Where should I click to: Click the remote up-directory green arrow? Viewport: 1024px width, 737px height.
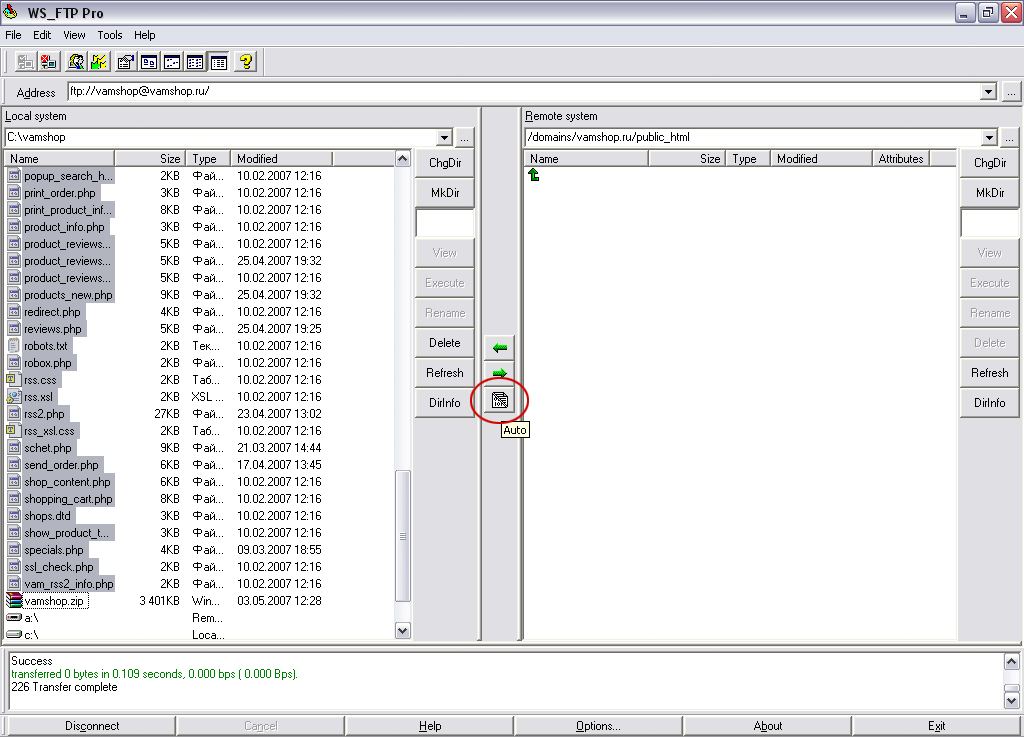pos(534,175)
